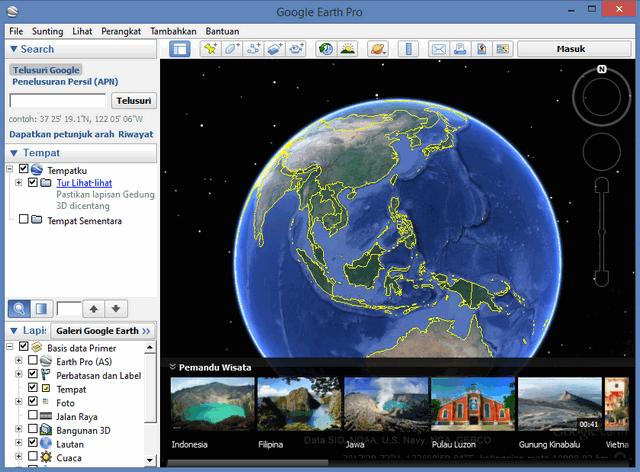This screenshot has height=472, width=640.
Task: Click the move joystick circle
Action: click(602, 151)
